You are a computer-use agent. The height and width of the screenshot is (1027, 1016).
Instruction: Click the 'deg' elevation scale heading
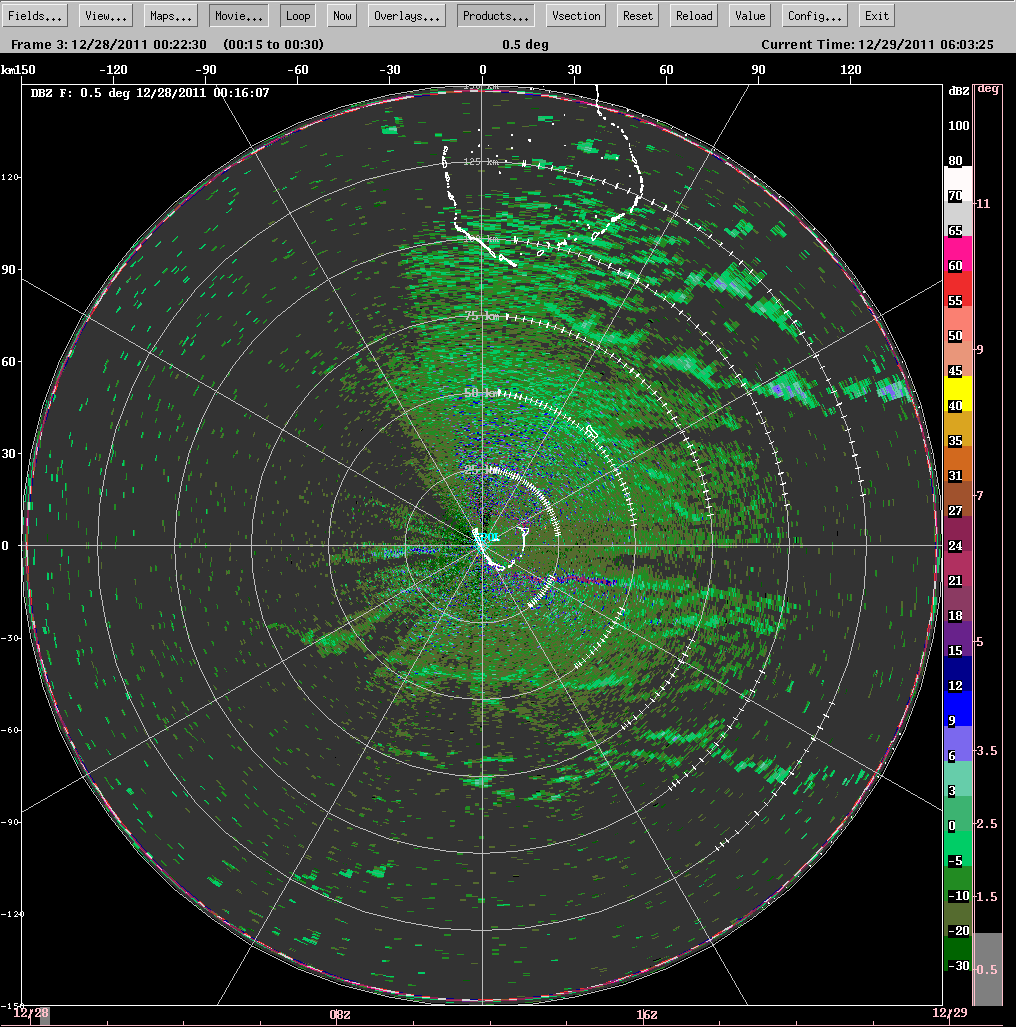coord(988,89)
